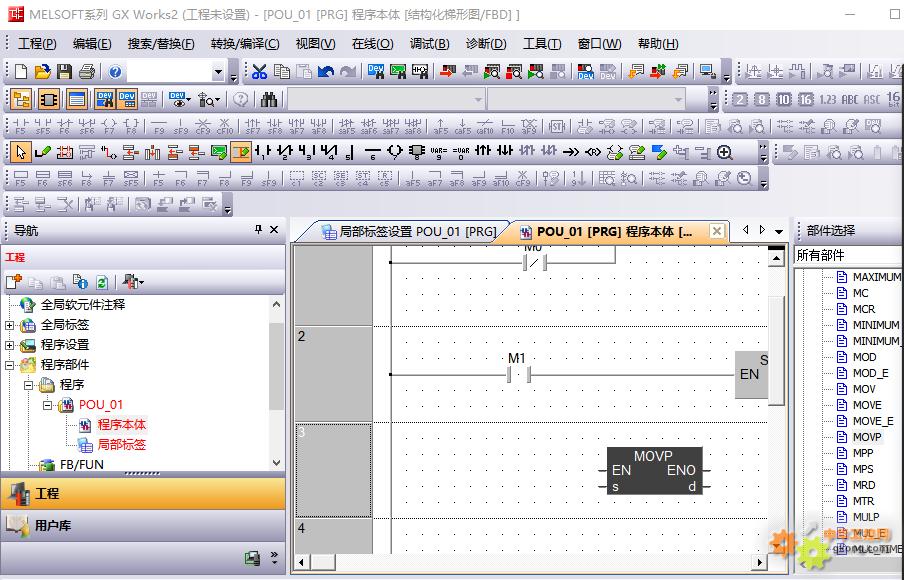Select MOVP in the parts list
This screenshot has height=580, width=904.
(x=867, y=437)
